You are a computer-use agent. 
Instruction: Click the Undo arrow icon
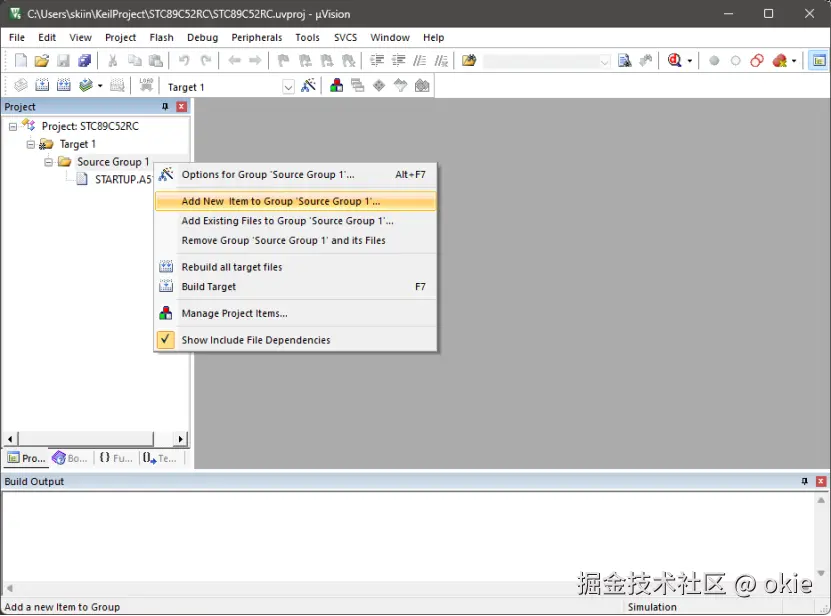click(184, 60)
